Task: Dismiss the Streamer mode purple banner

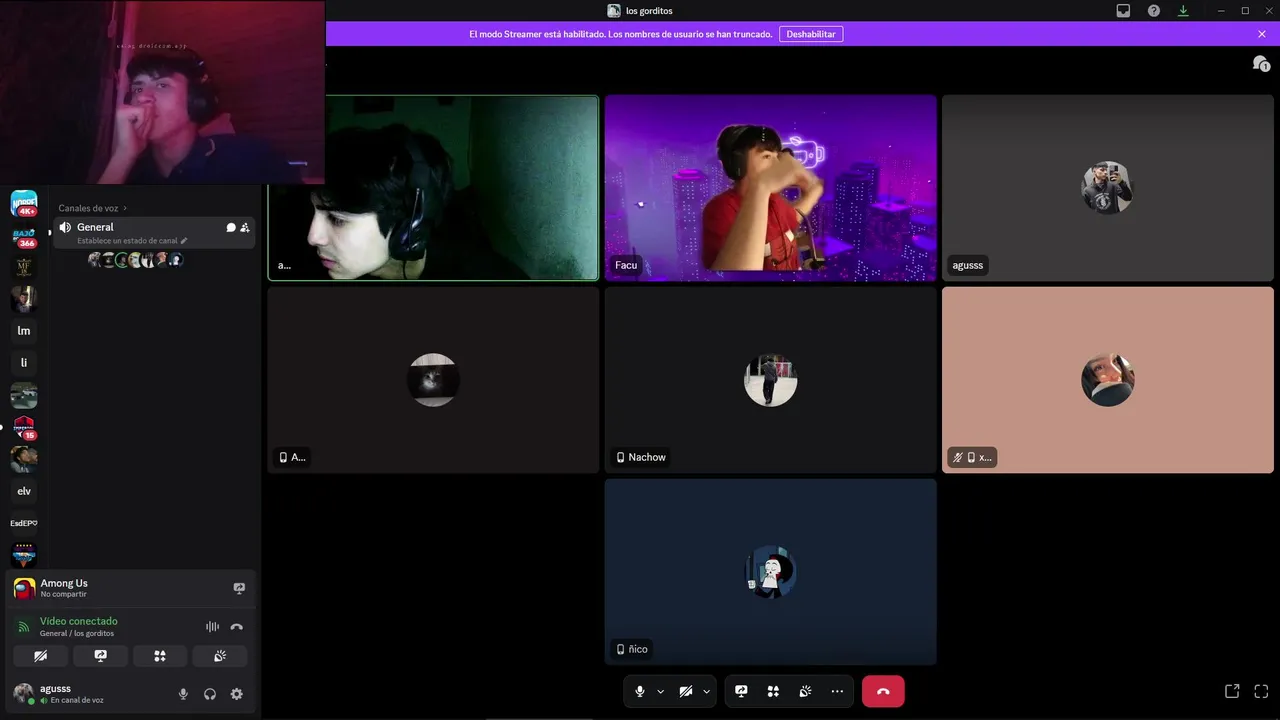Action: 1262,34
